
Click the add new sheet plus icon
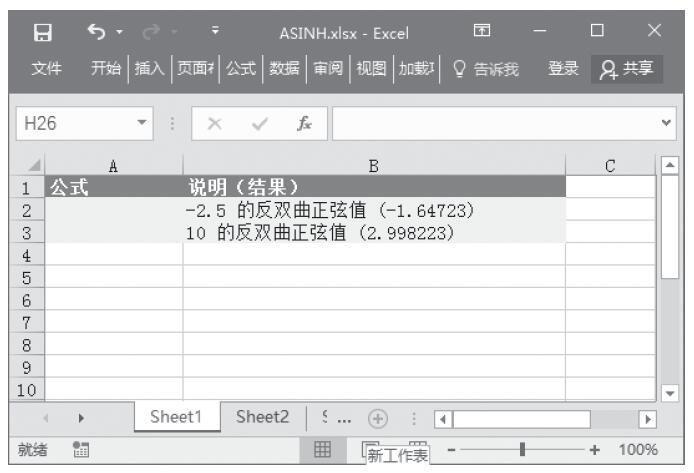coord(377,418)
